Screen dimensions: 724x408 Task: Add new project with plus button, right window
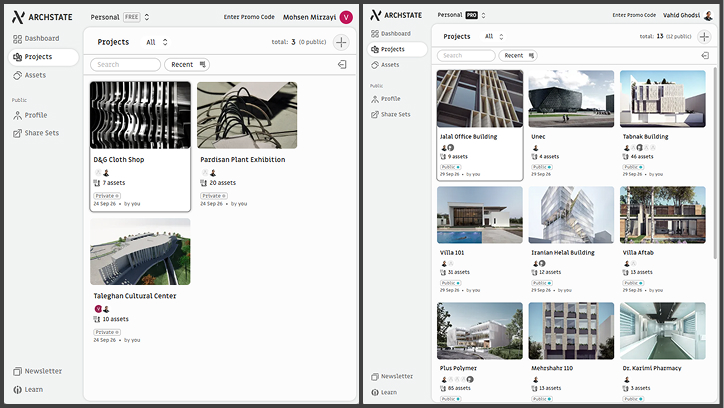(x=704, y=36)
